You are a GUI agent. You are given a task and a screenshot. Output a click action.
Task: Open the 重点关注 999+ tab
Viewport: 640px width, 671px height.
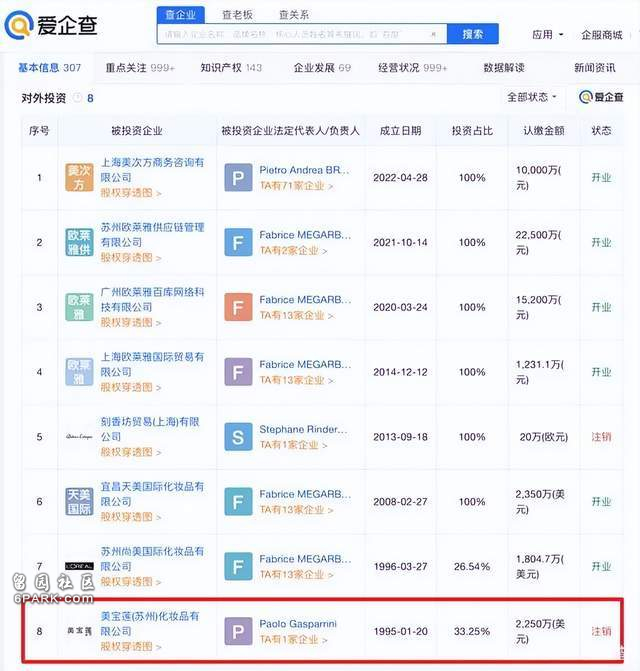tap(140, 68)
